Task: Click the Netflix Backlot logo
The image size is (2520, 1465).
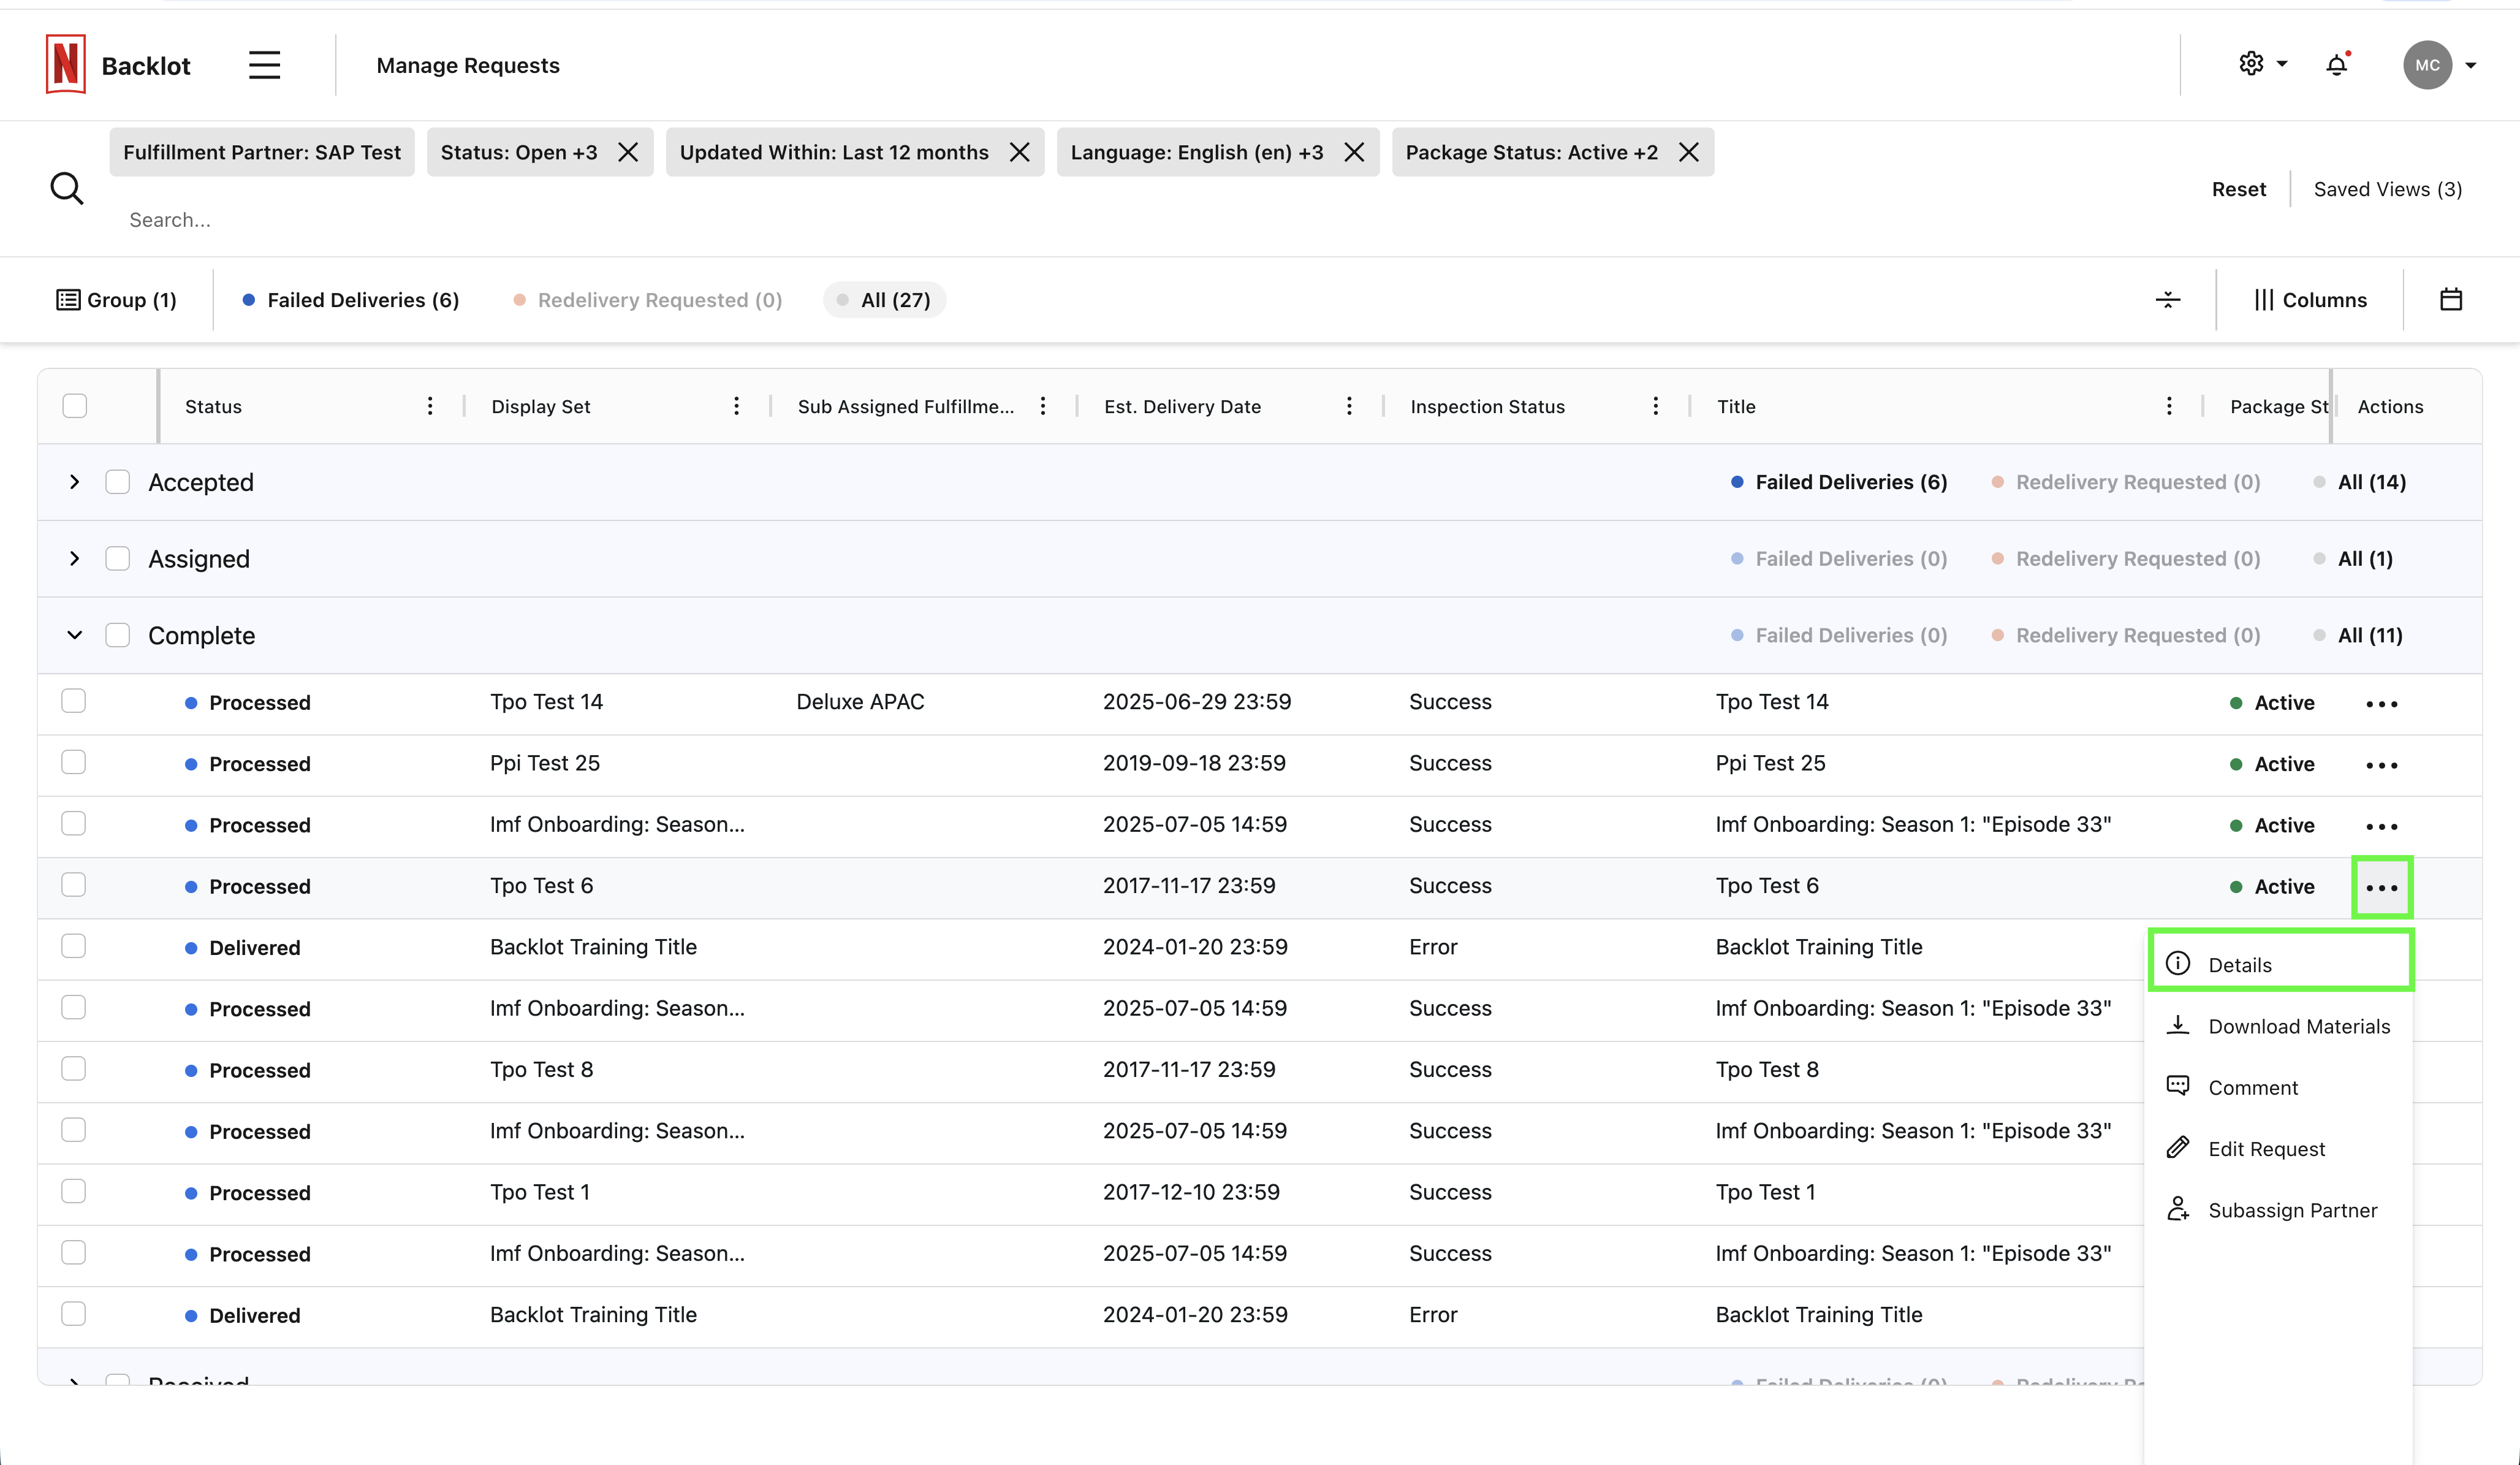Action: (66, 64)
